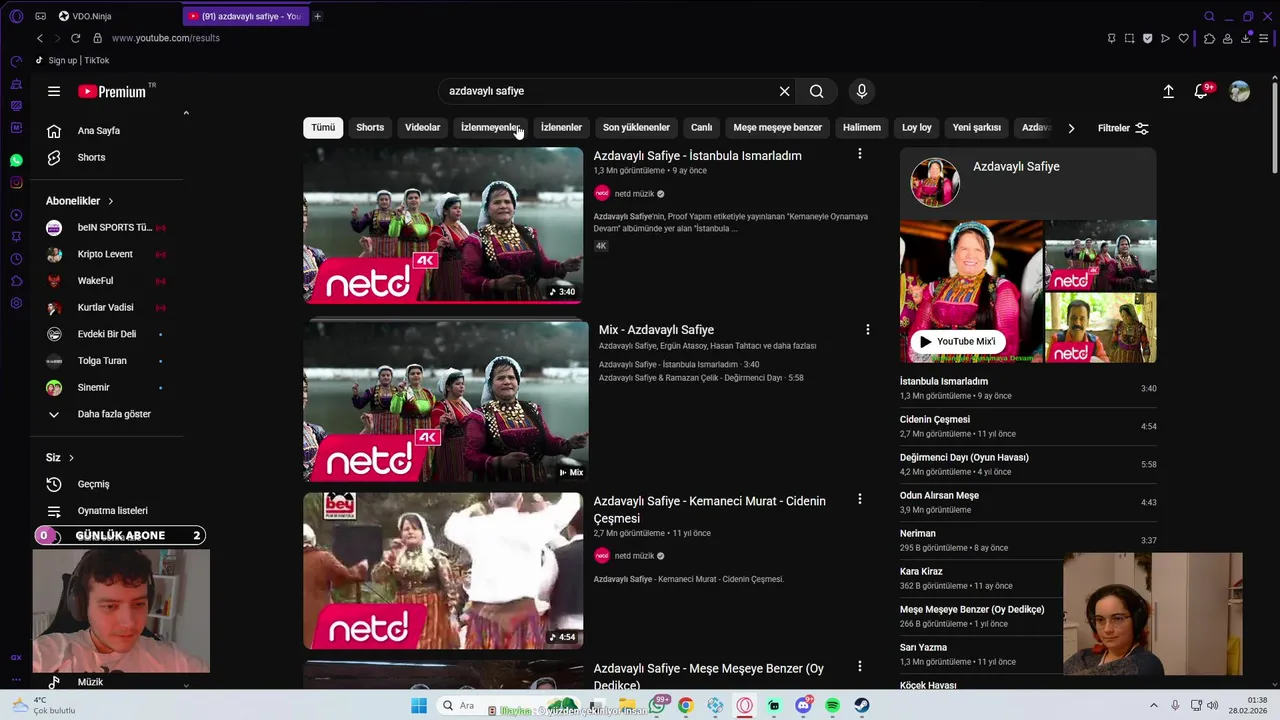Collapse the sidebar with the up arrow
Viewport: 1280px width, 720px height.
[186, 113]
